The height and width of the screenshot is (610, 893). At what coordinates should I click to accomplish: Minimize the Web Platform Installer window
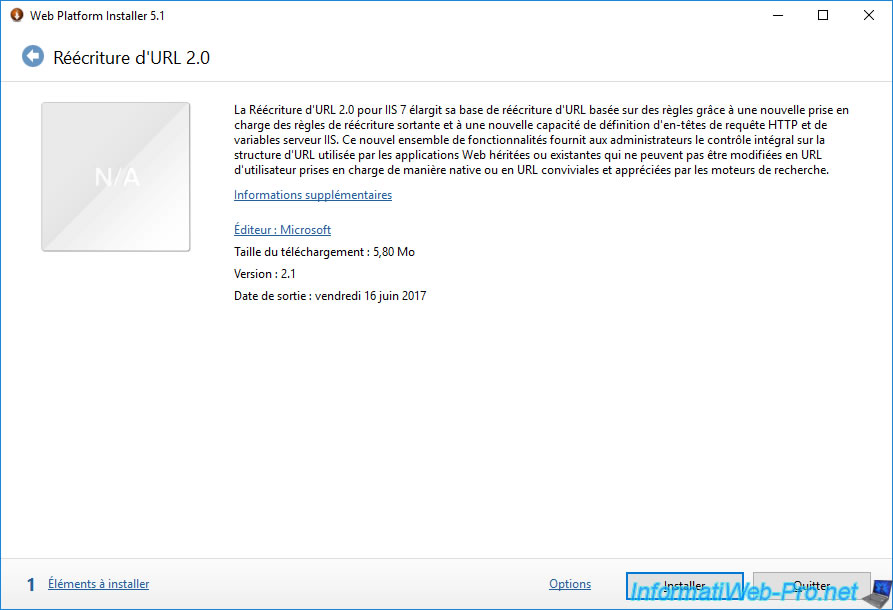(x=778, y=15)
